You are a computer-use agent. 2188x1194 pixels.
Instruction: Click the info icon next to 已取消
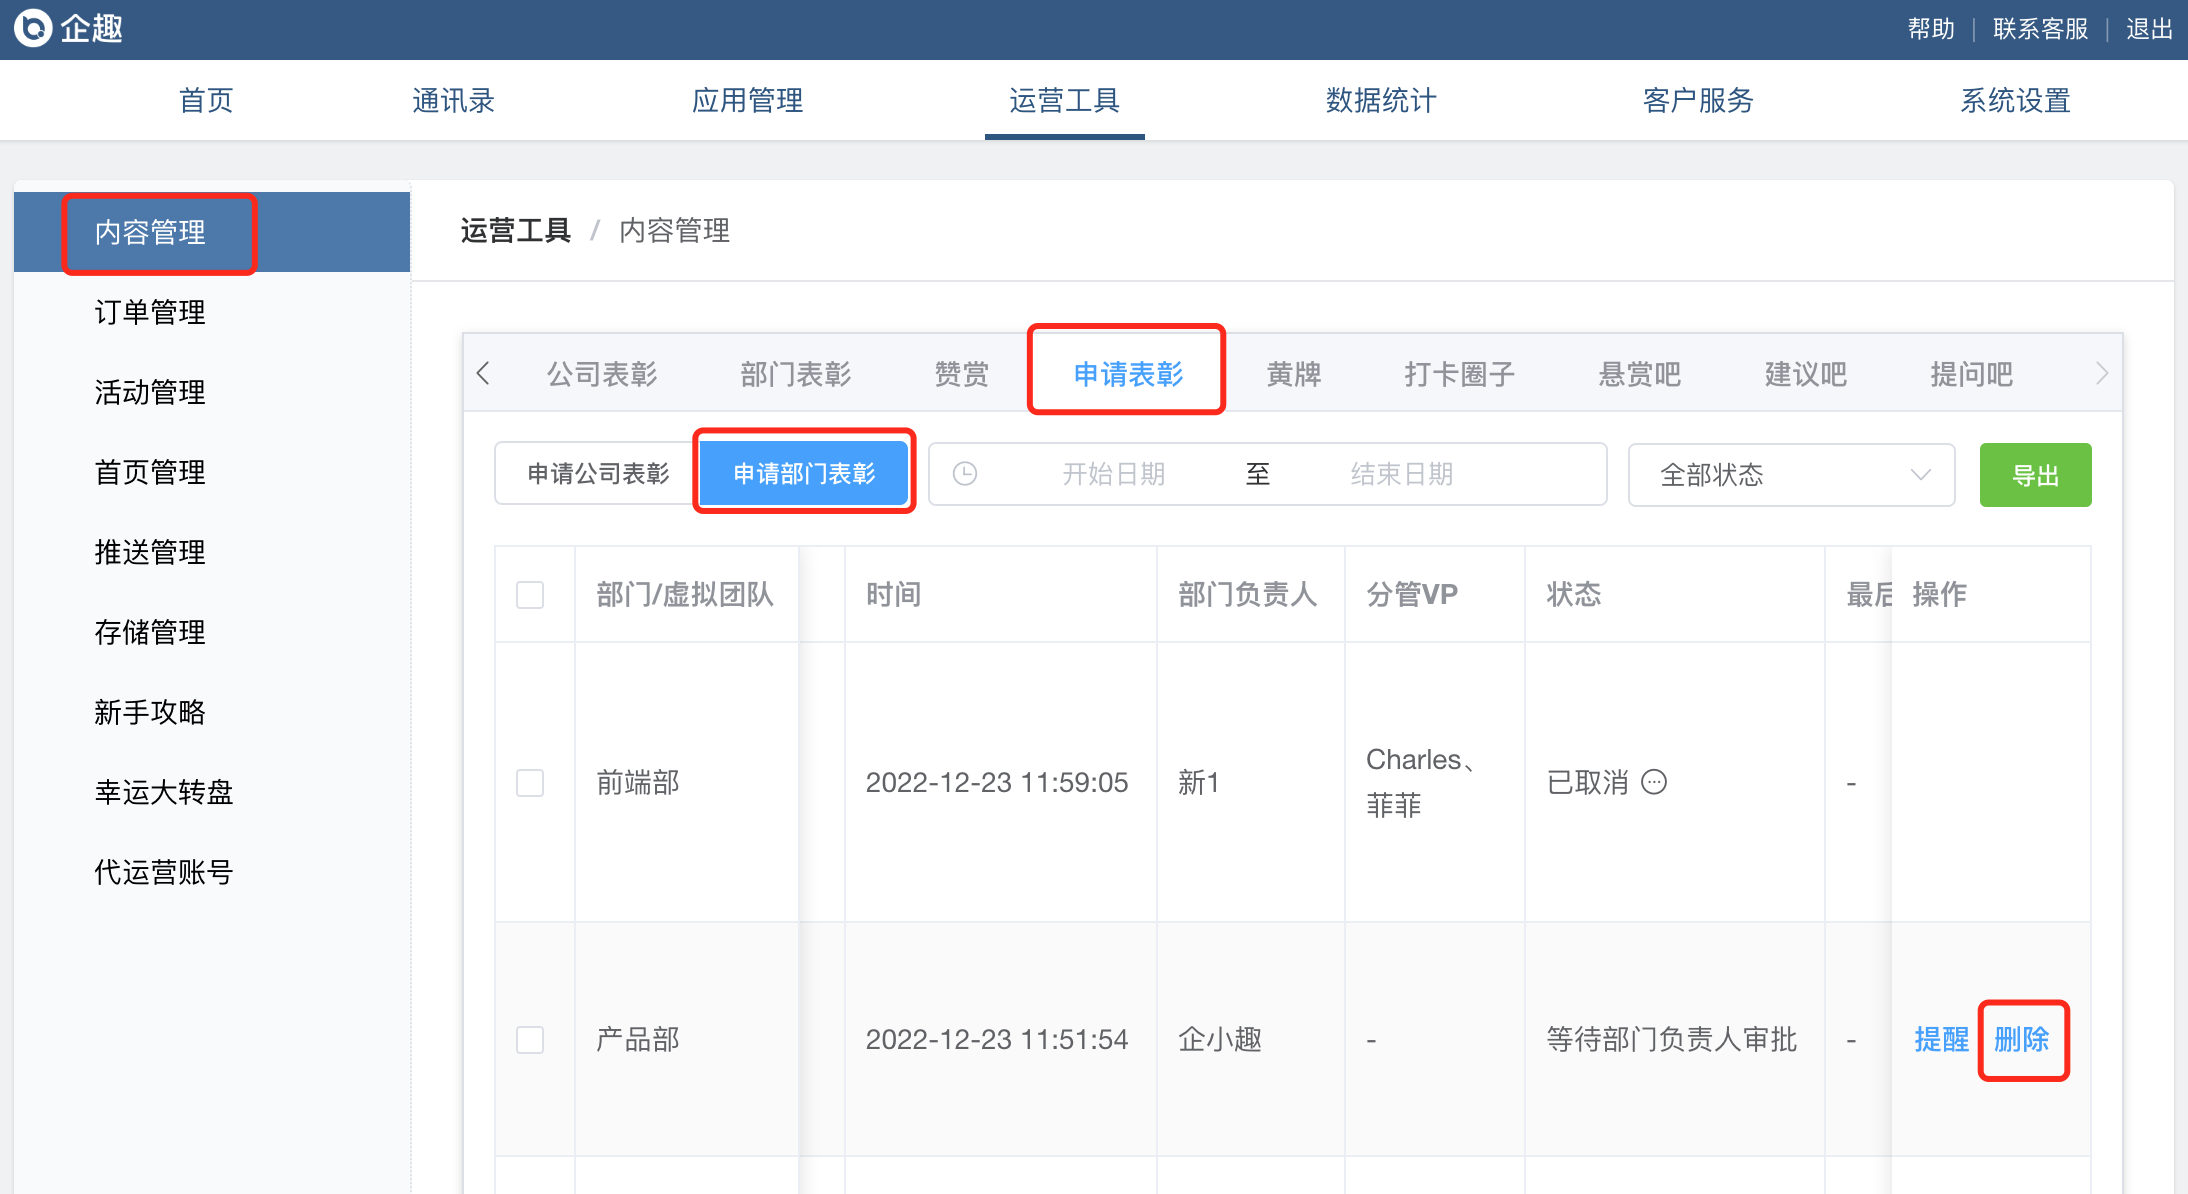(1655, 782)
